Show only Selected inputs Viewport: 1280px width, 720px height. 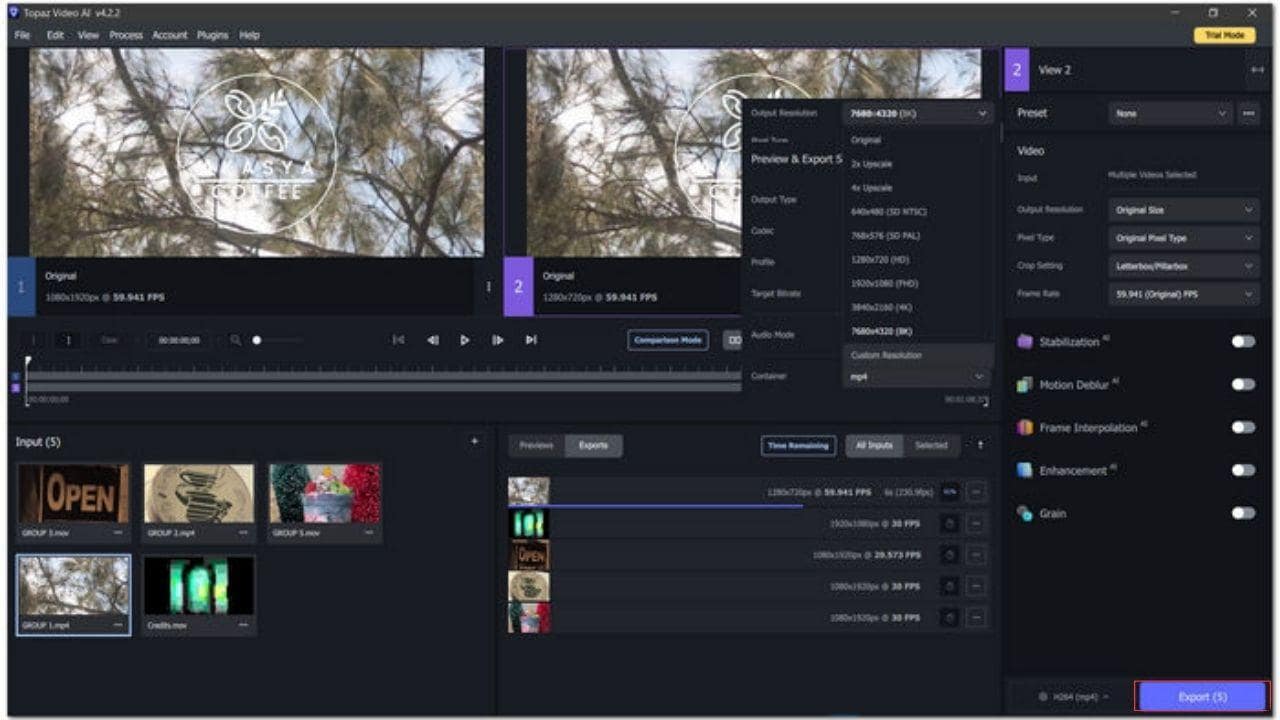[x=931, y=446]
